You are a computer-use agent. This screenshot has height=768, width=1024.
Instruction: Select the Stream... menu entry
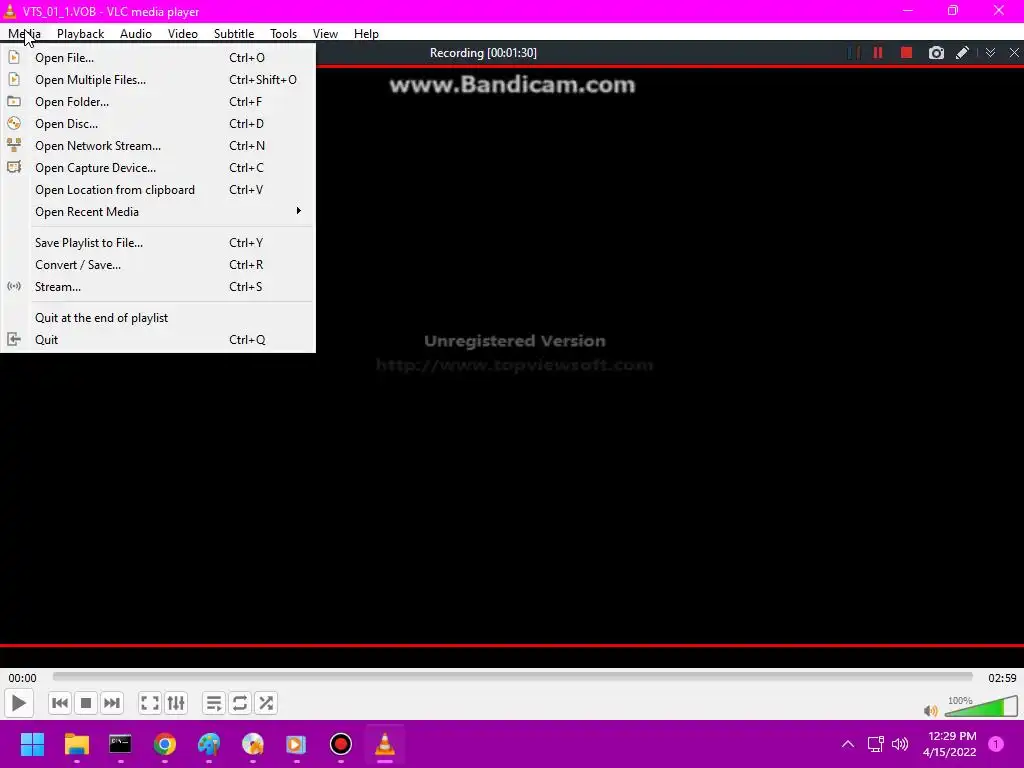(x=158, y=287)
